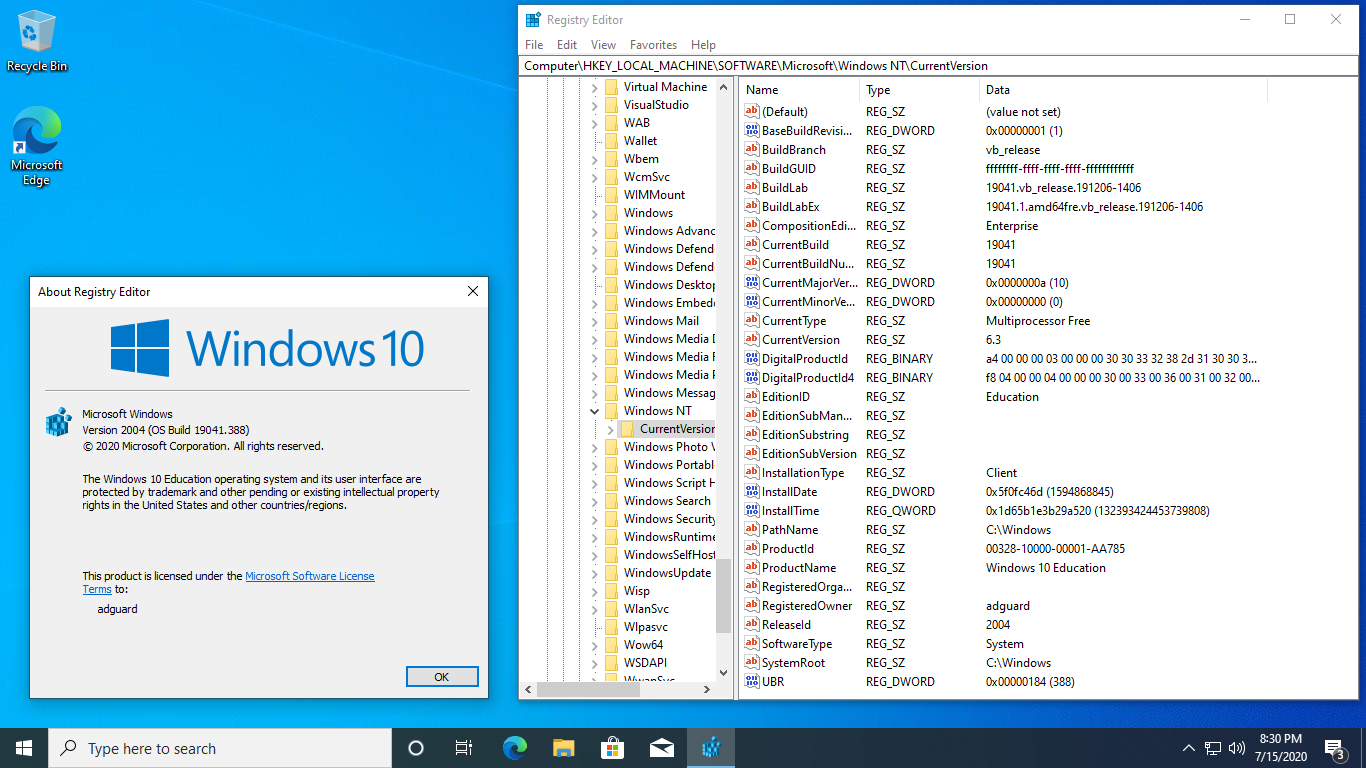Click the WindowsUpdate folder icon
The width and height of the screenshot is (1366, 768).
[611, 573]
